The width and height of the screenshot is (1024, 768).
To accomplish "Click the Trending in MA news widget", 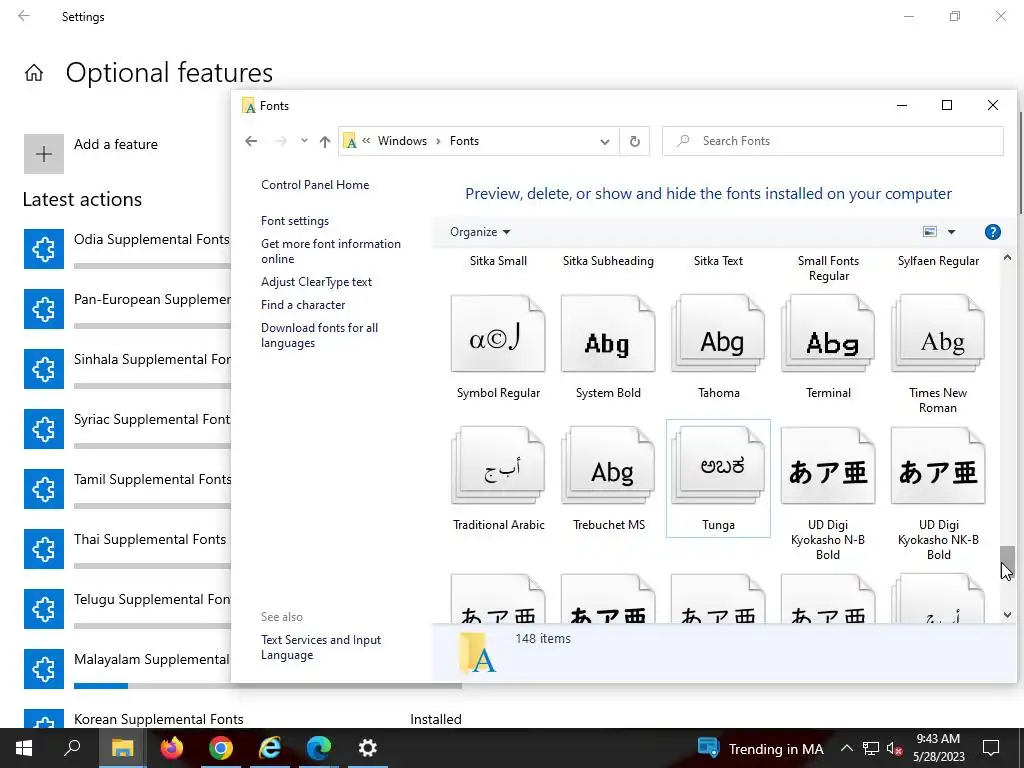I will (760, 748).
